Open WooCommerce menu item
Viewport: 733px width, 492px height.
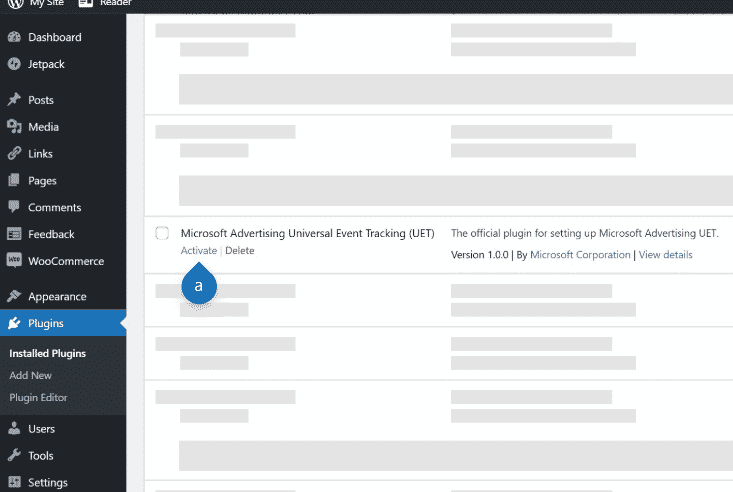[63, 261]
